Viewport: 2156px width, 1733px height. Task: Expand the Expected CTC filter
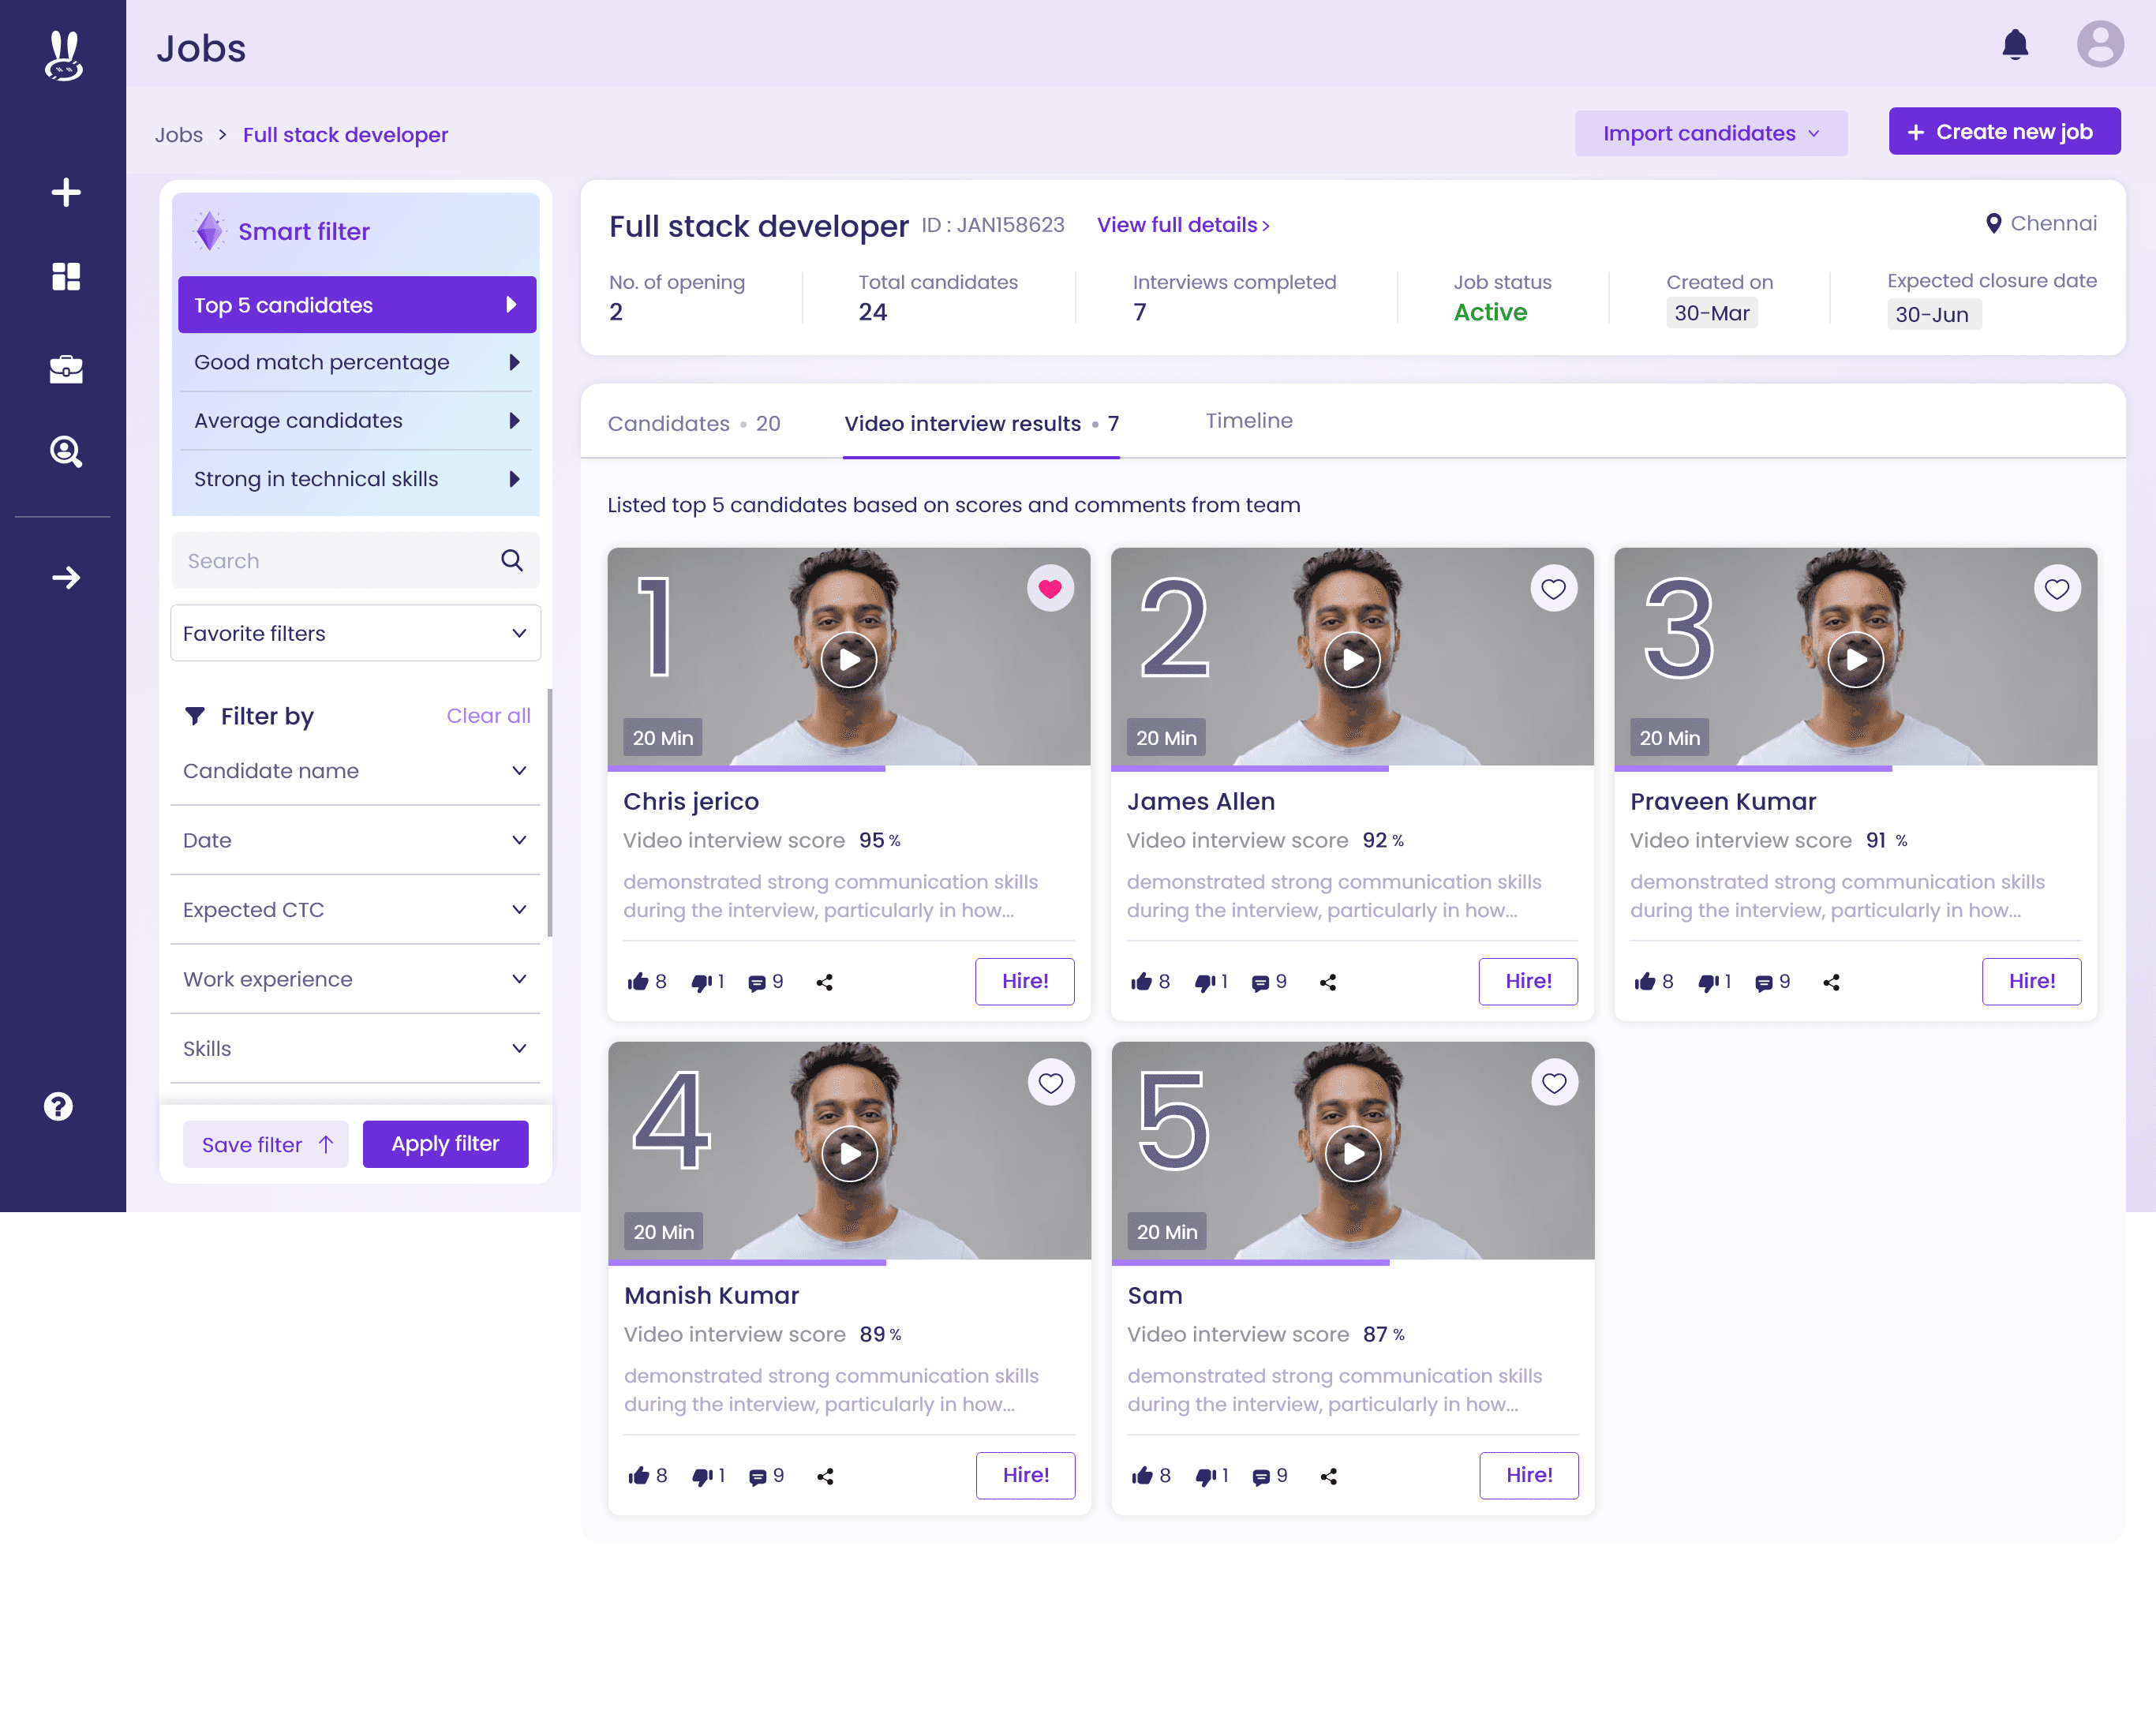click(355, 909)
